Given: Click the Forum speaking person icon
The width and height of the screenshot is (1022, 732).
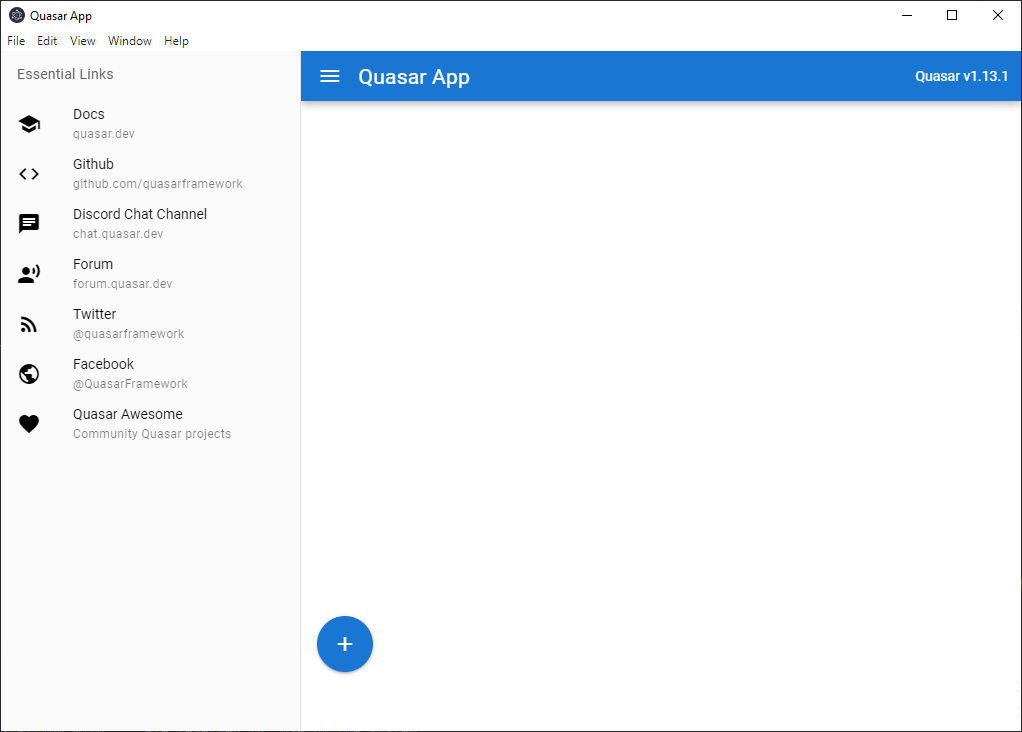Looking at the screenshot, I should click(x=29, y=274).
